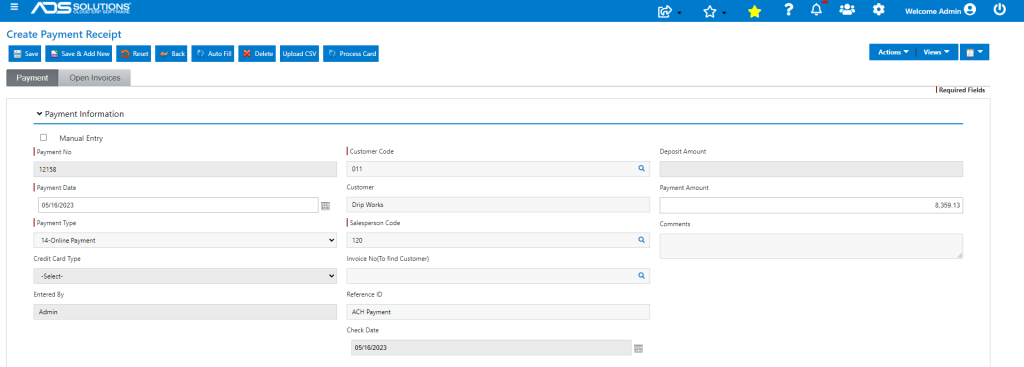Switch to the Payment tab
The image size is (1024, 367).
[x=33, y=78]
